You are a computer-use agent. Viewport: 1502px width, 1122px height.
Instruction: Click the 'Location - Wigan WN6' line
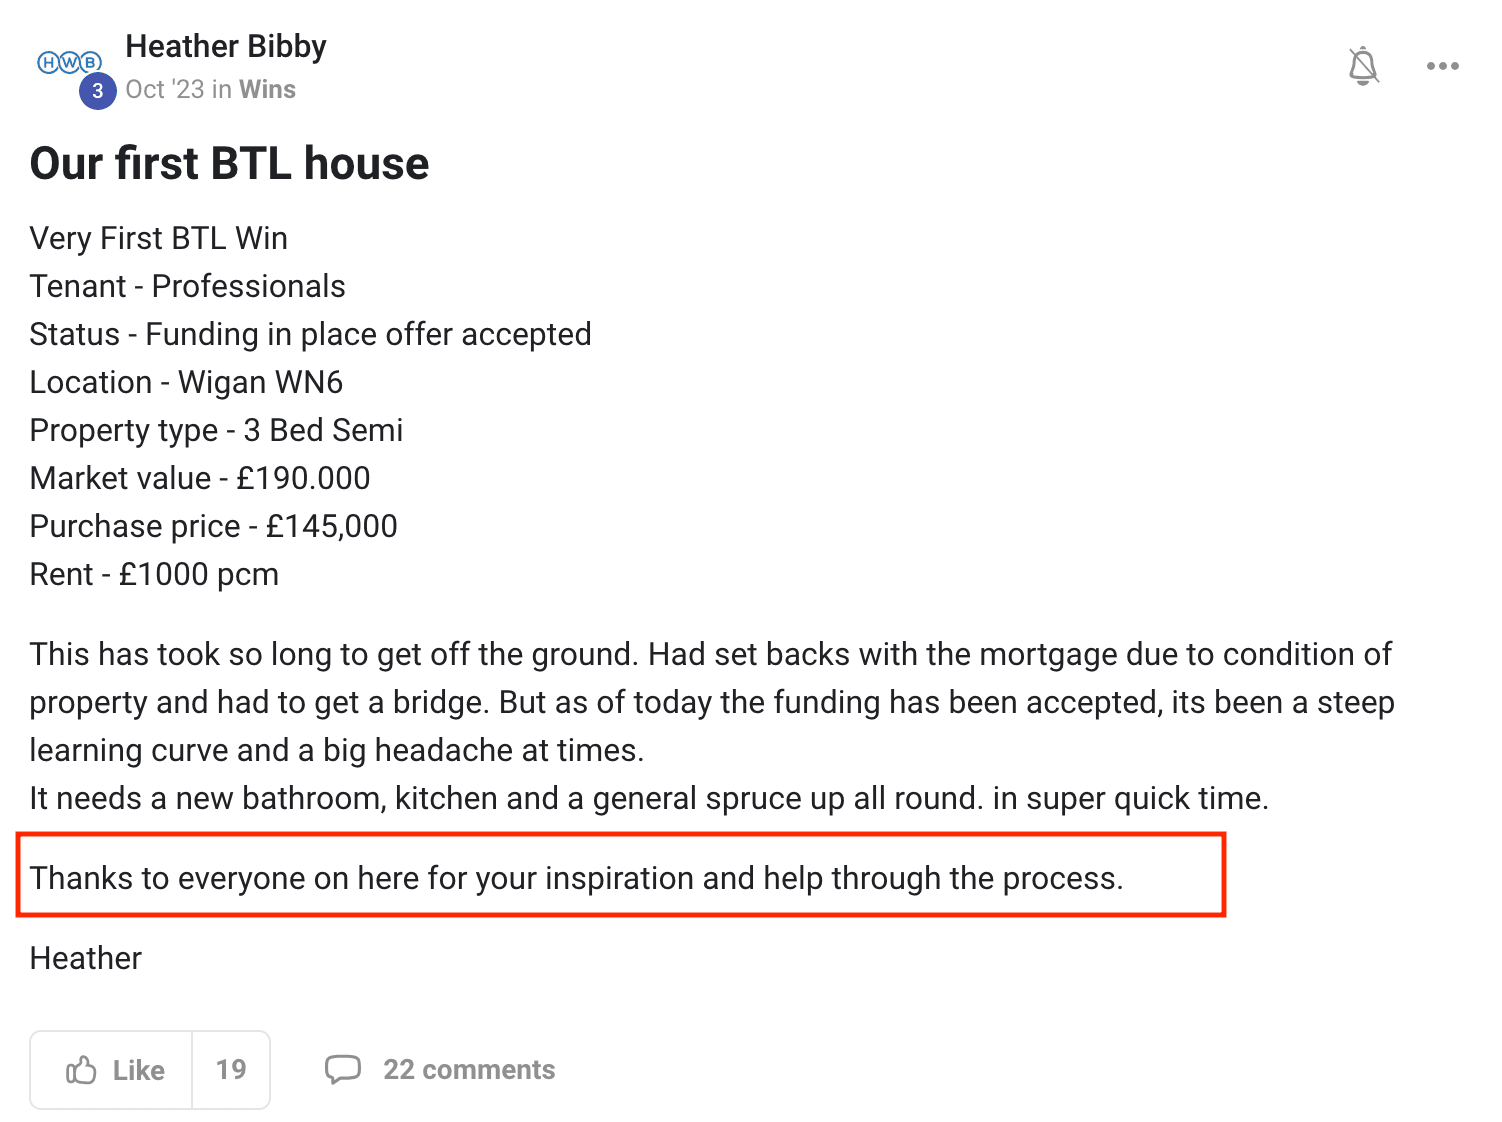click(x=186, y=382)
